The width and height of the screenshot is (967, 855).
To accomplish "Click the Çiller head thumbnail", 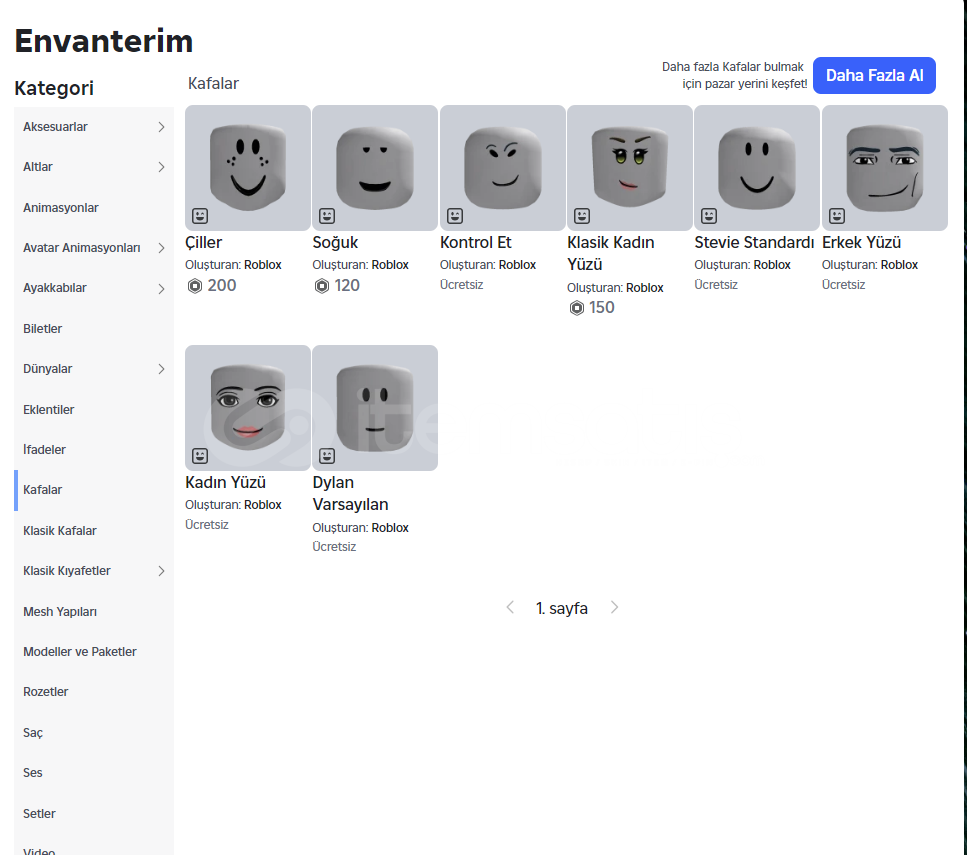I will click(x=248, y=168).
